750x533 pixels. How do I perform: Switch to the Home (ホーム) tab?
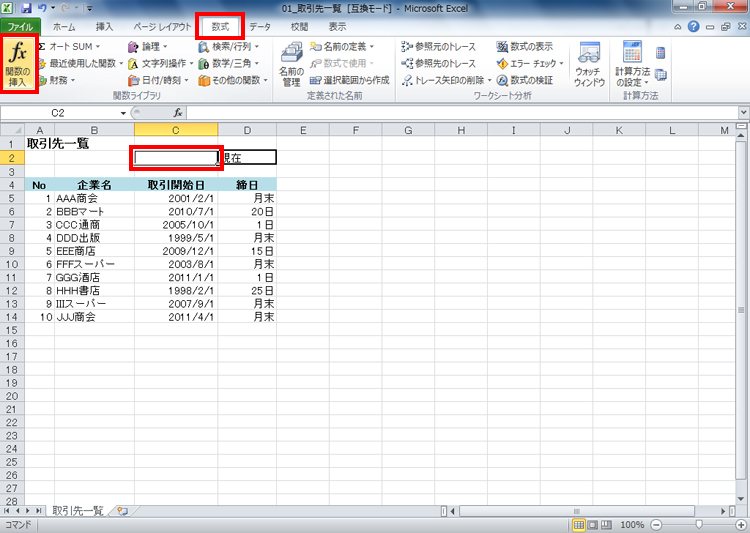click(x=64, y=27)
